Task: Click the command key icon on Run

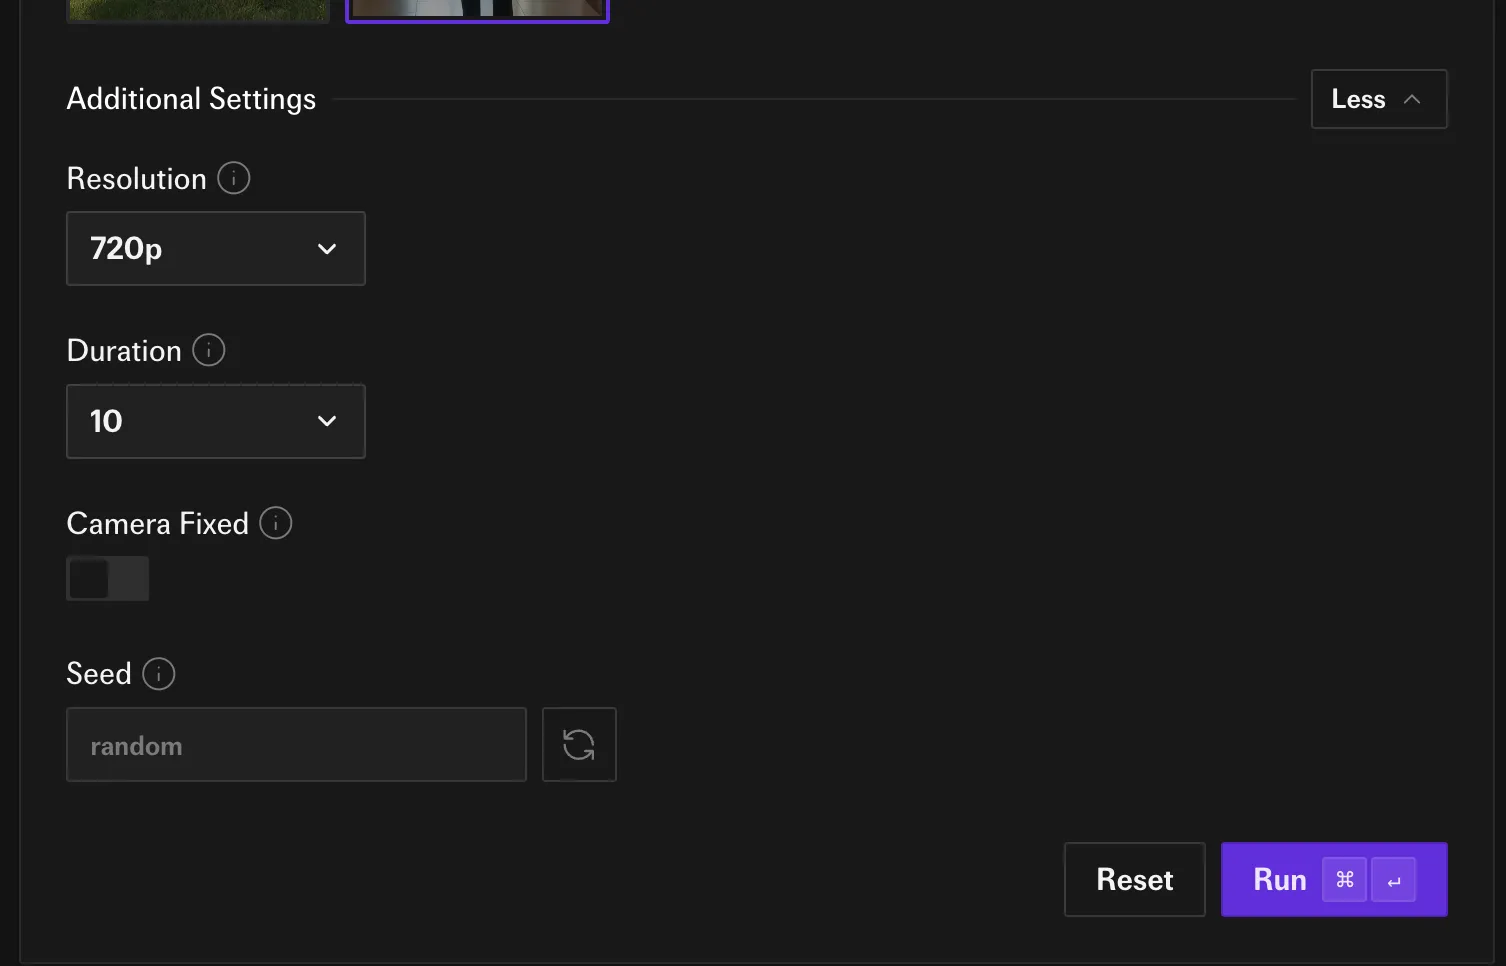Action: click(x=1344, y=880)
